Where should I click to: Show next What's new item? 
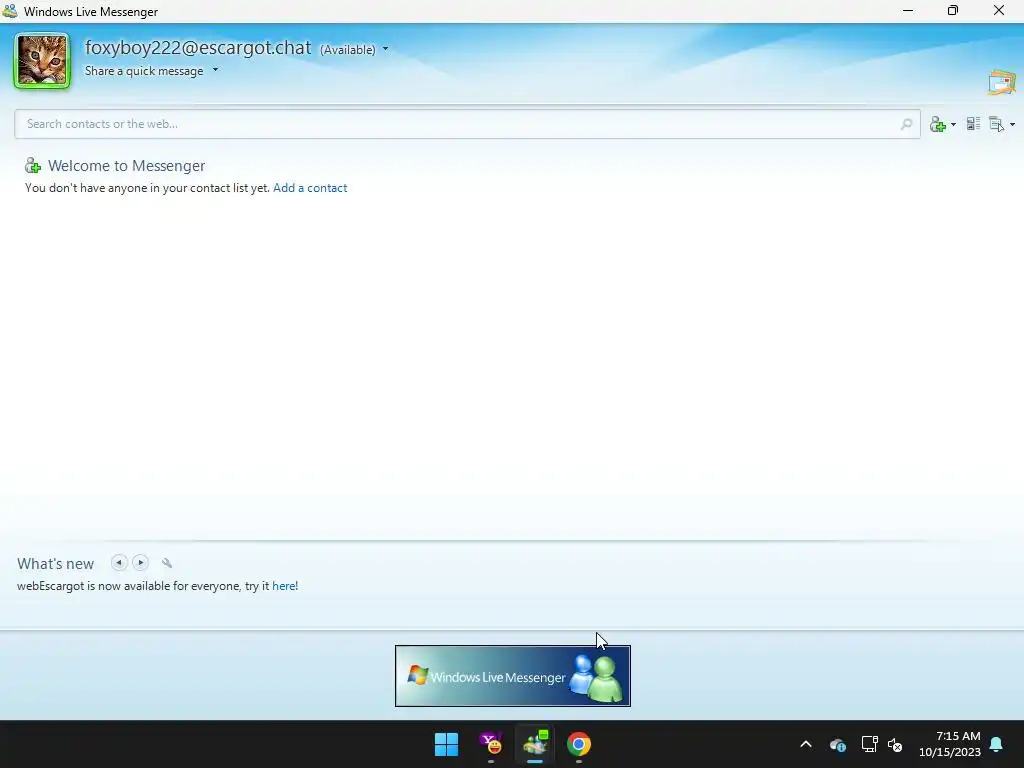(x=140, y=562)
